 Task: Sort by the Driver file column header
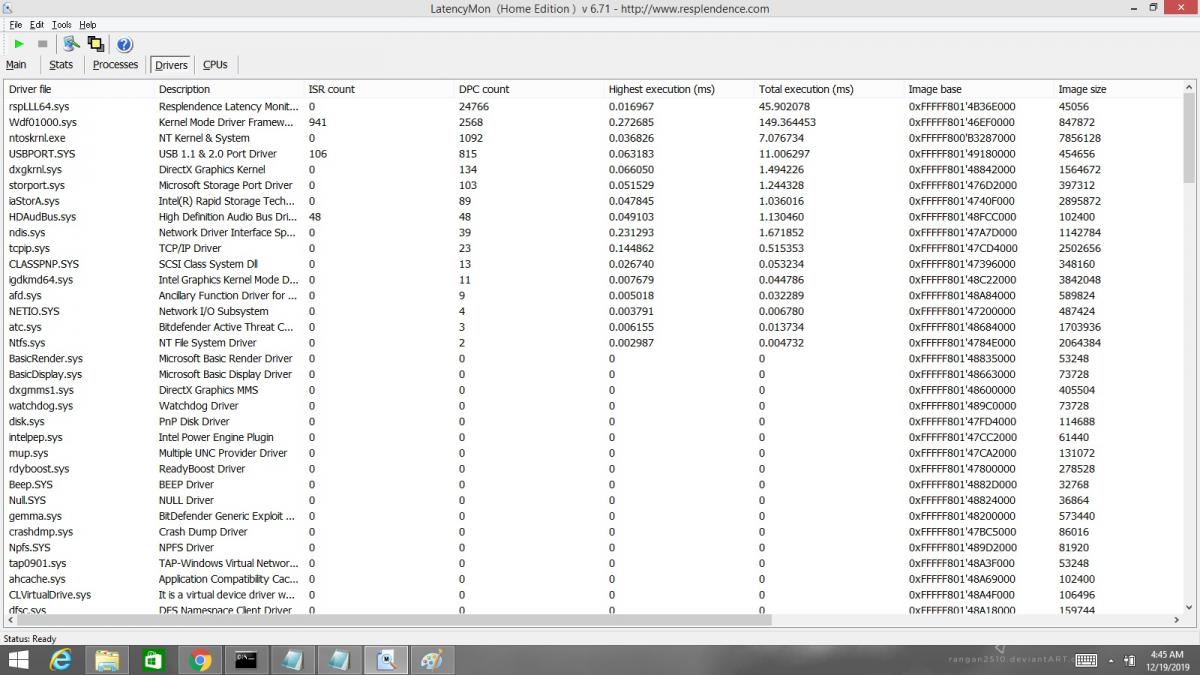(79, 89)
